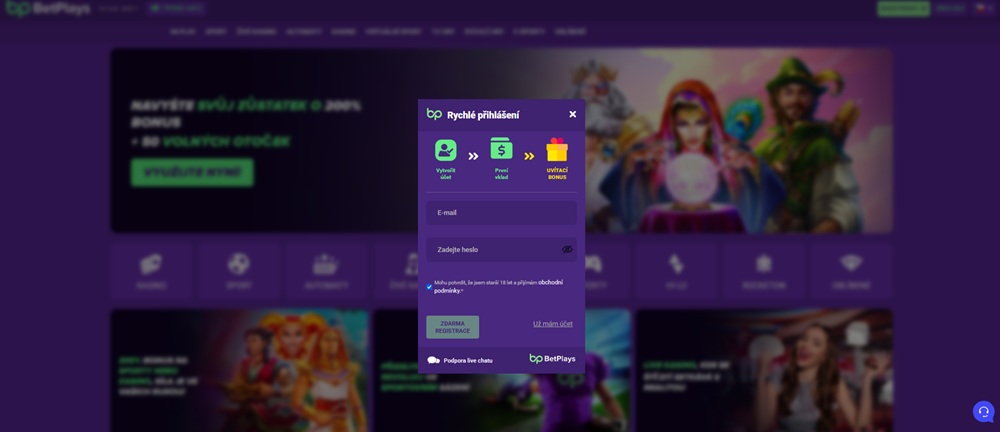Click the BetPlays logo in dialog footer
1000x432 pixels.
coord(552,359)
